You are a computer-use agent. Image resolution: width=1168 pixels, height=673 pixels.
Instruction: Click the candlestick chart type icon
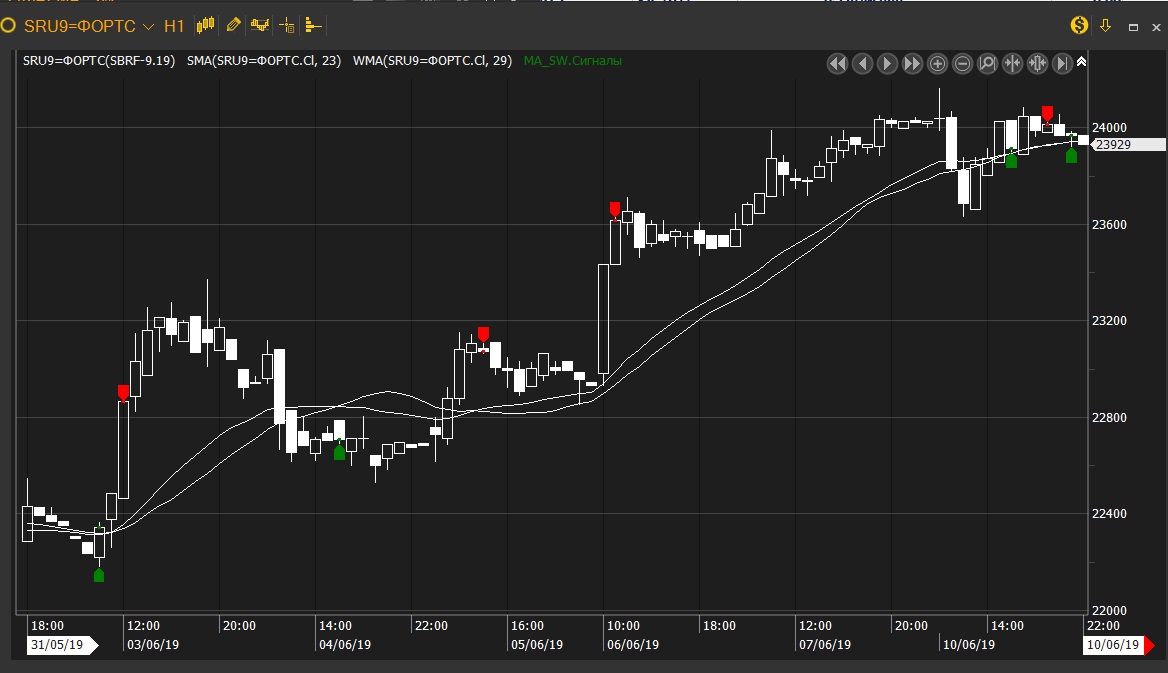pyautogui.click(x=206, y=25)
